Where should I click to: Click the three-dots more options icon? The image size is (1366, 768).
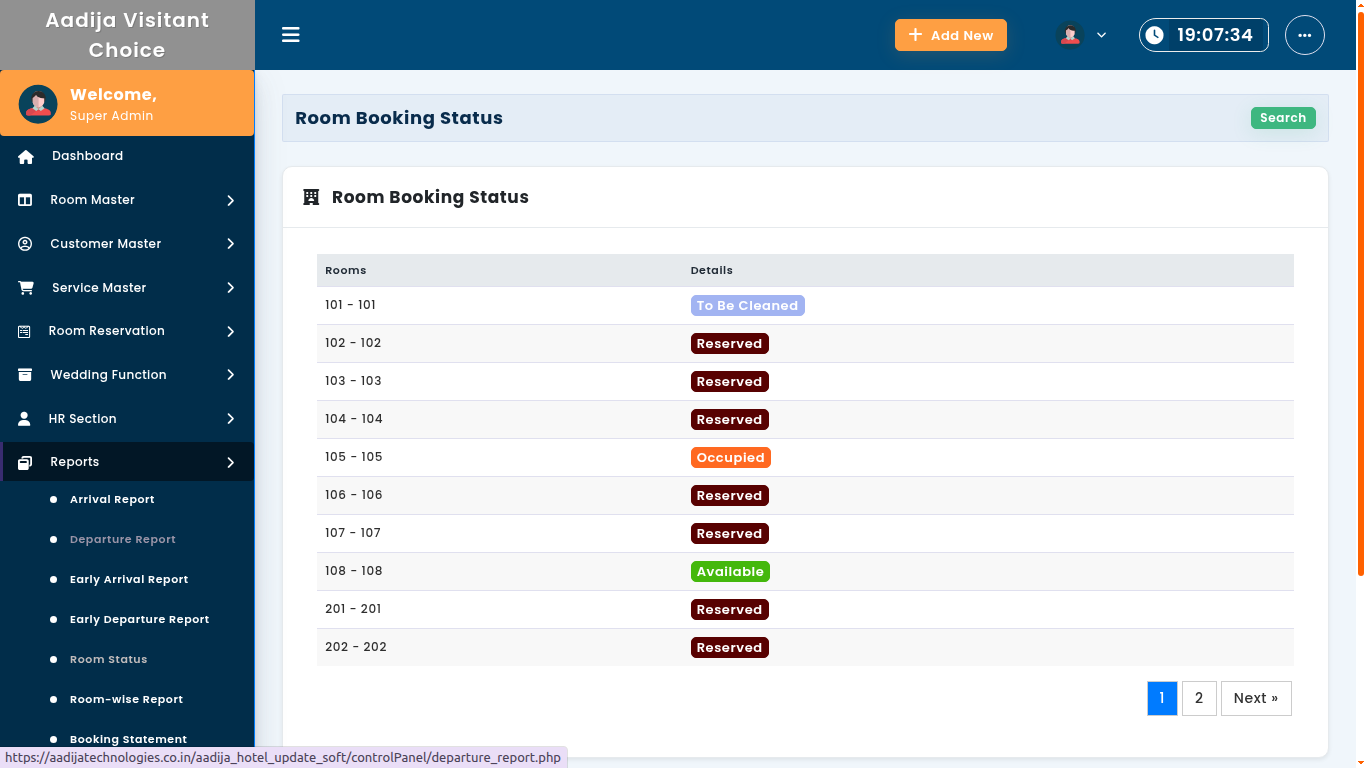click(x=1304, y=35)
